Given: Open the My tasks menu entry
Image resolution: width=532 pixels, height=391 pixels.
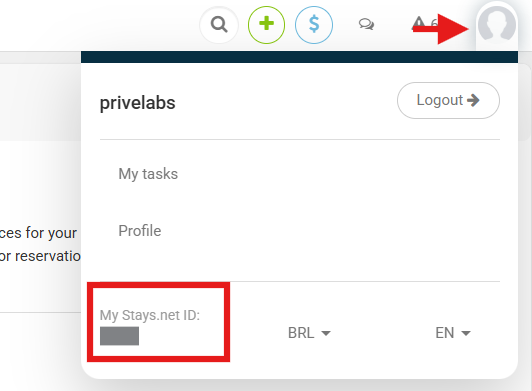Looking at the screenshot, I should [x=148, y=174].
